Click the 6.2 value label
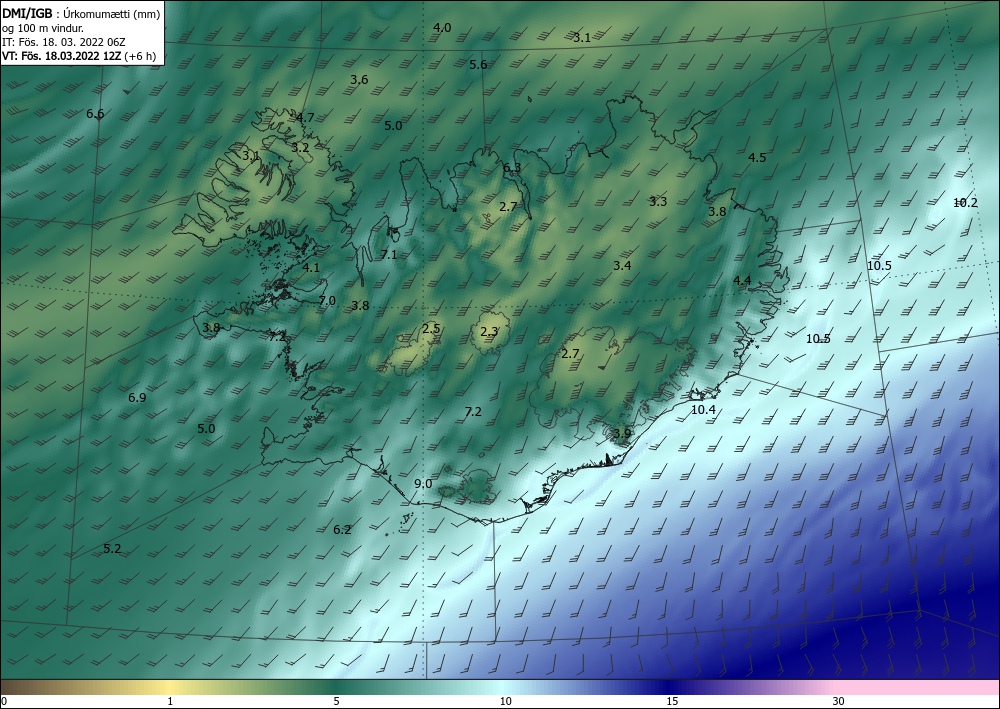The height and width of the screenshot is (709, 1000). click(x=342, y=530)
